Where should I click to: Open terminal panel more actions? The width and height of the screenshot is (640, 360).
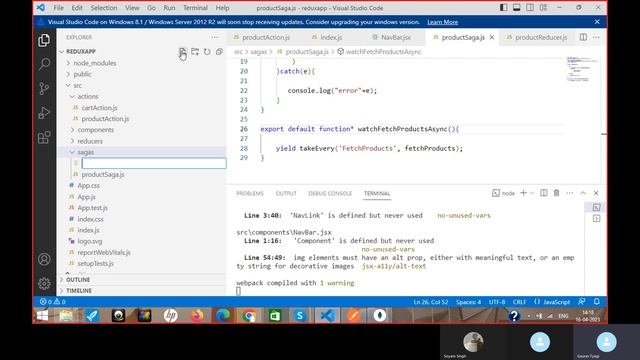570,193
